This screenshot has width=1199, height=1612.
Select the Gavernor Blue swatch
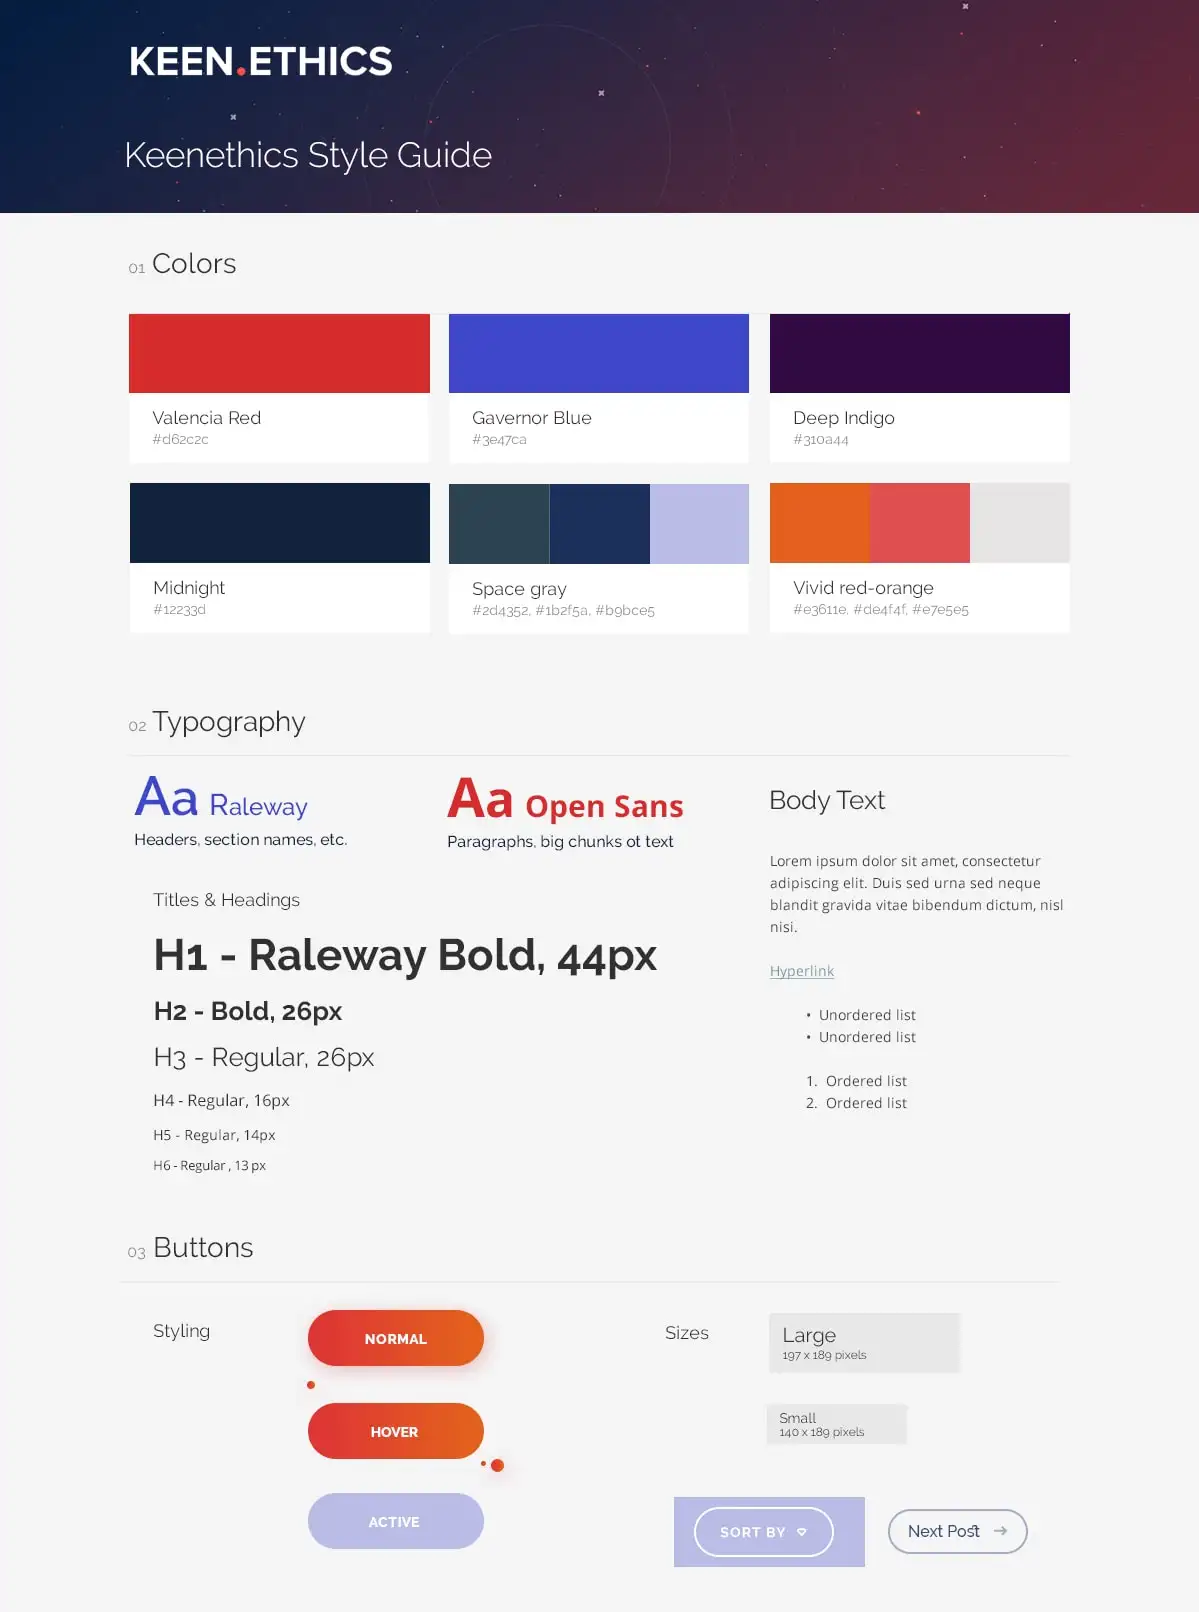(x=598, y=354)
